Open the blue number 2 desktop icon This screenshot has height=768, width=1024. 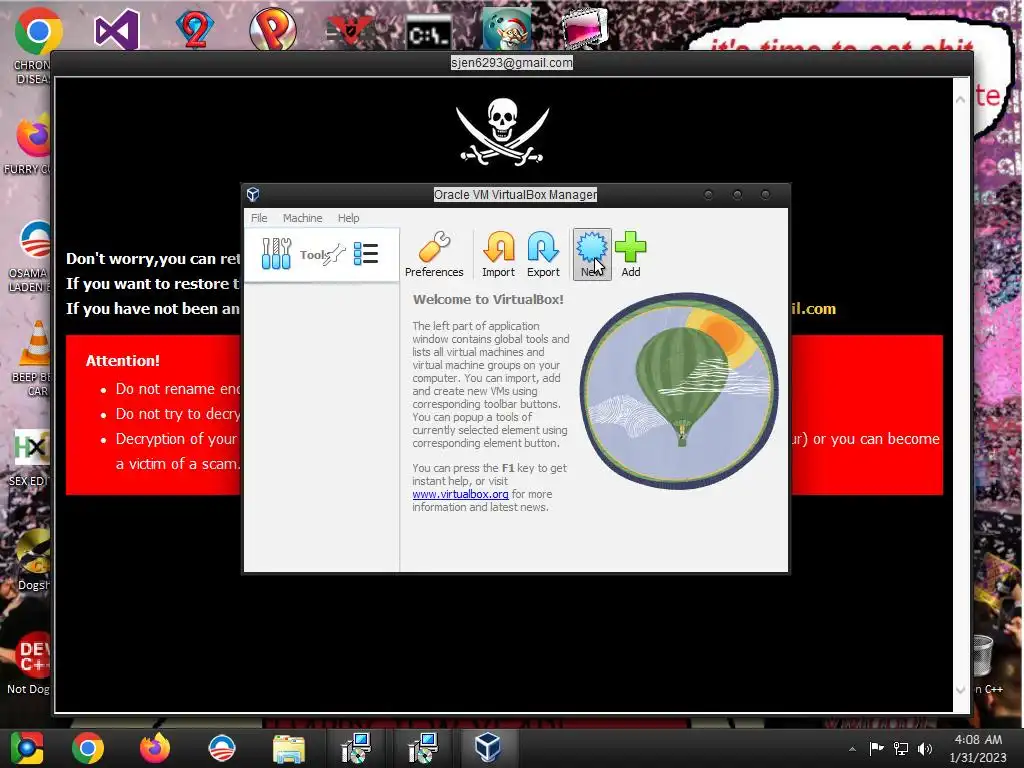(x=195, y=28)
